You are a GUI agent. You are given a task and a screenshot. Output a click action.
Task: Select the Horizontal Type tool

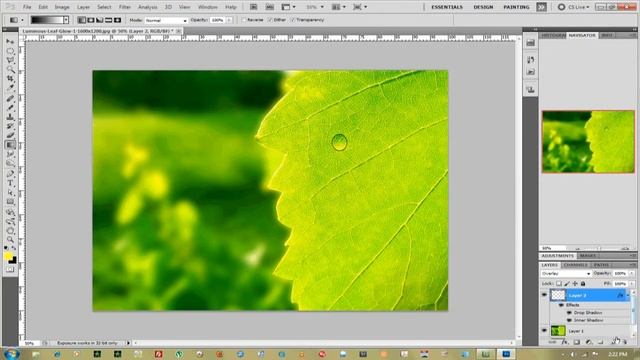click(x=10, y=183)
